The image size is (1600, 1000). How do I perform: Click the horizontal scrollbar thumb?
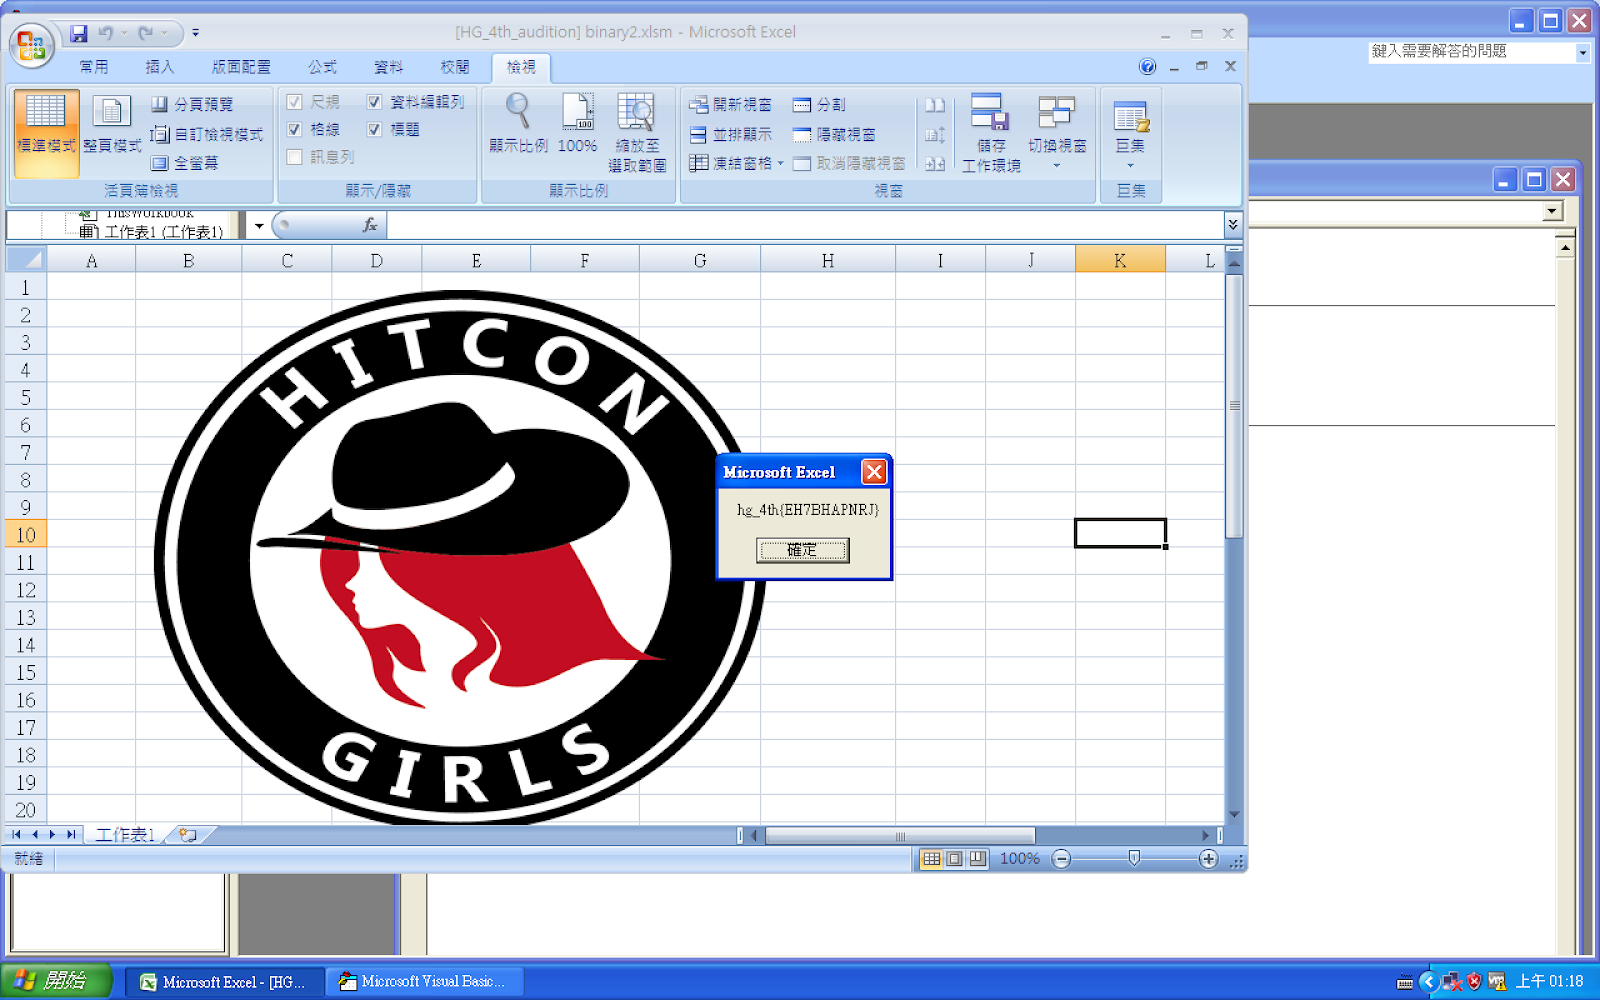900,836
